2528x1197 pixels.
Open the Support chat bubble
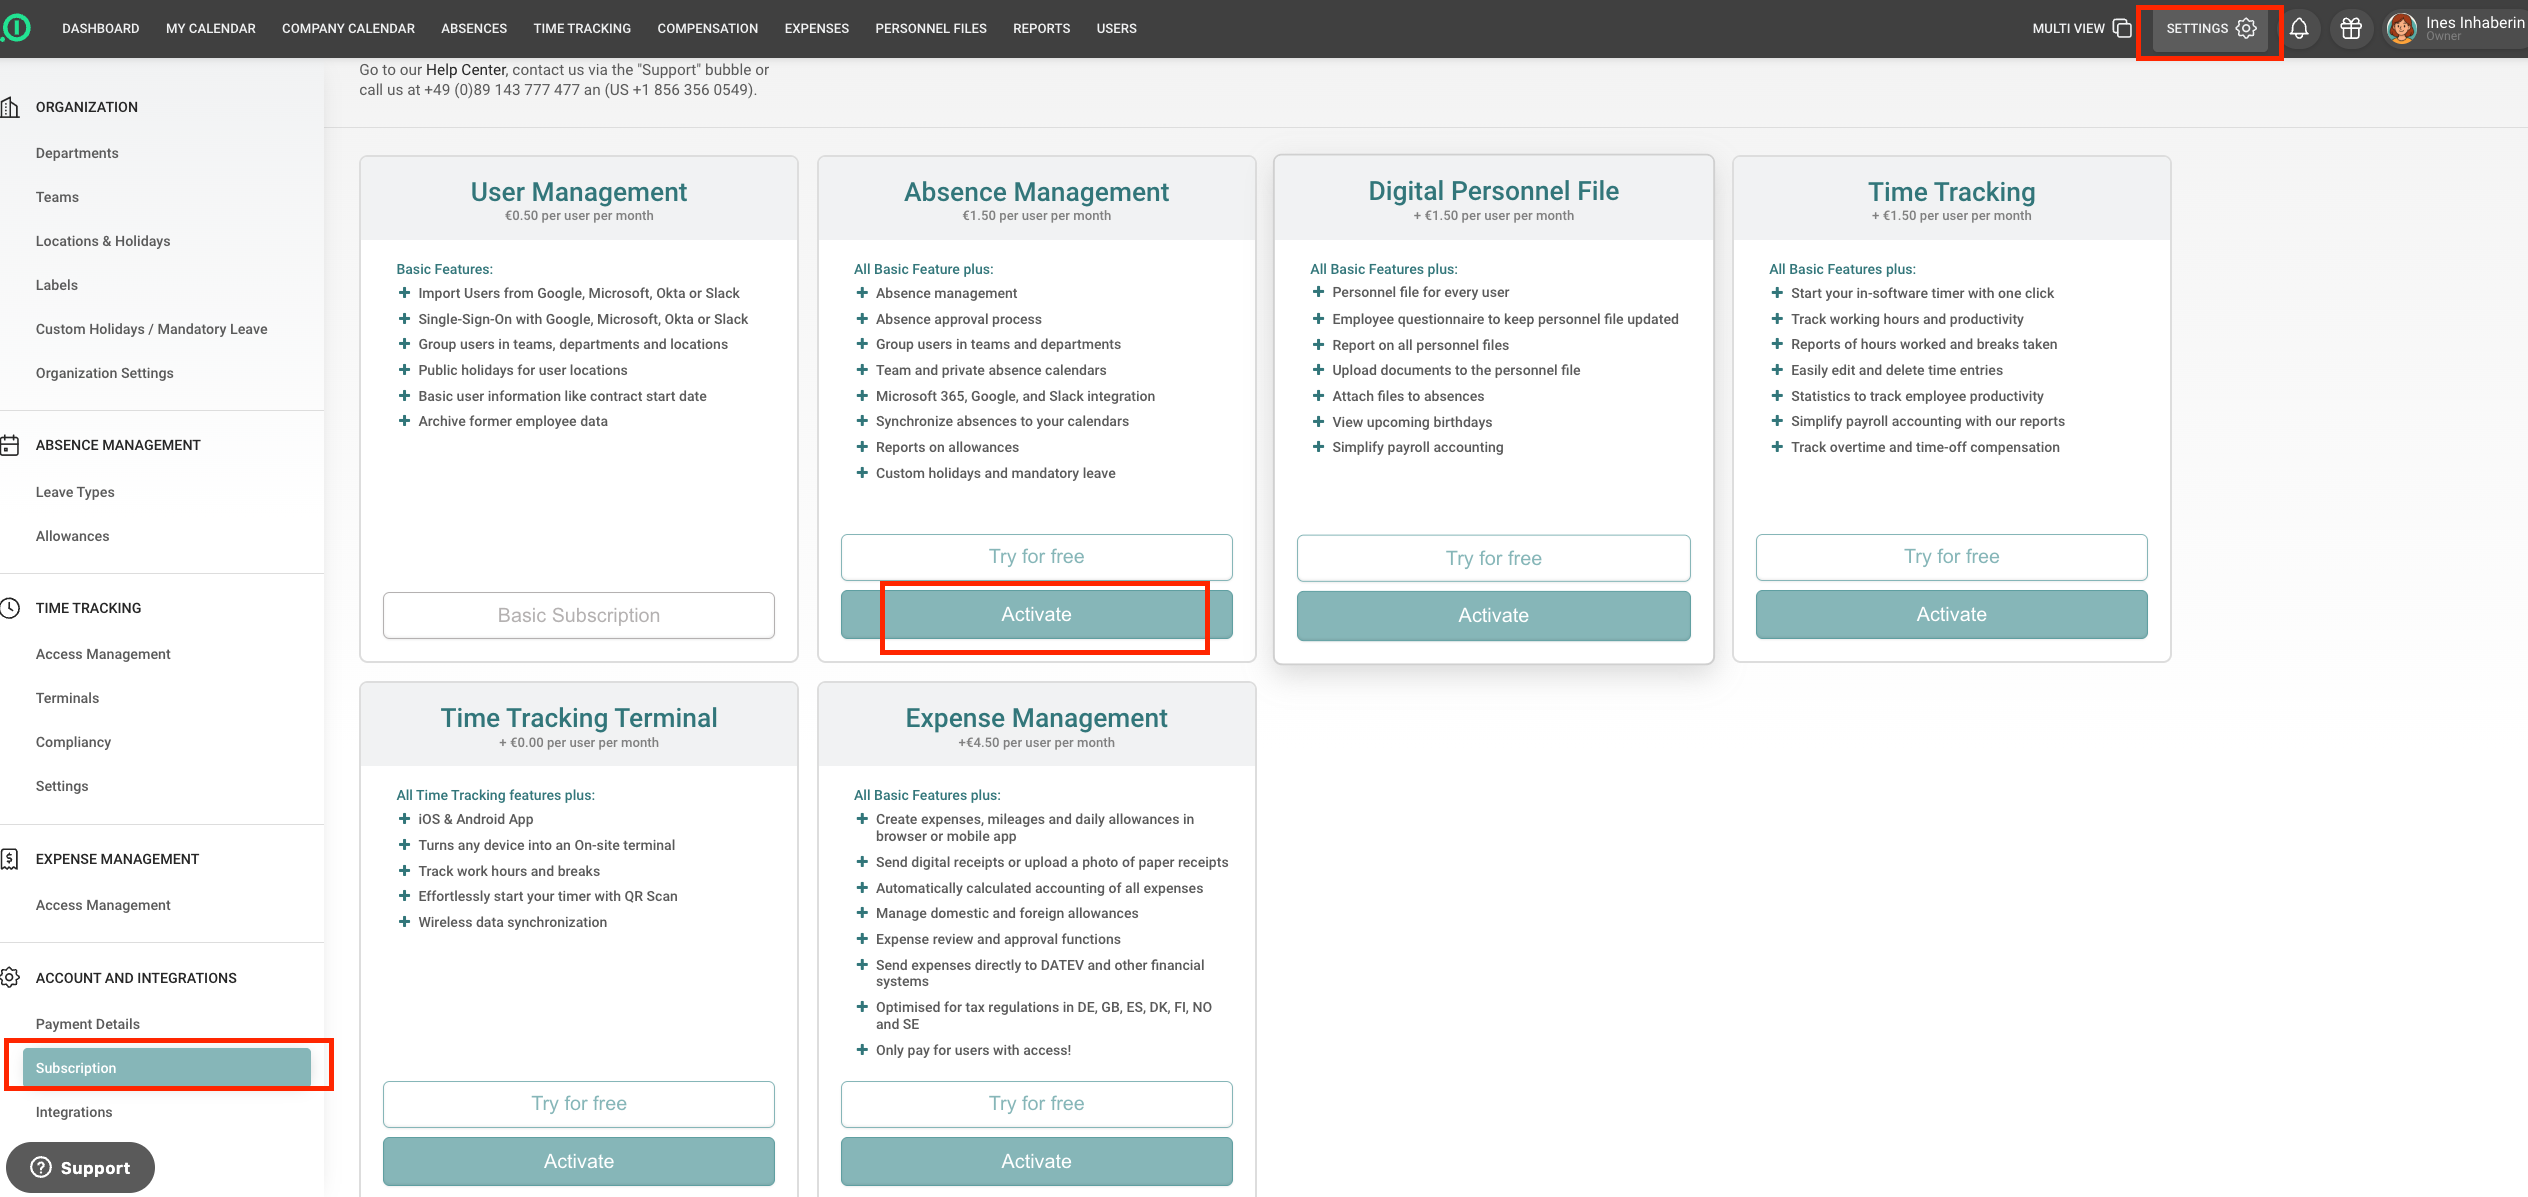coord(80,1167)
